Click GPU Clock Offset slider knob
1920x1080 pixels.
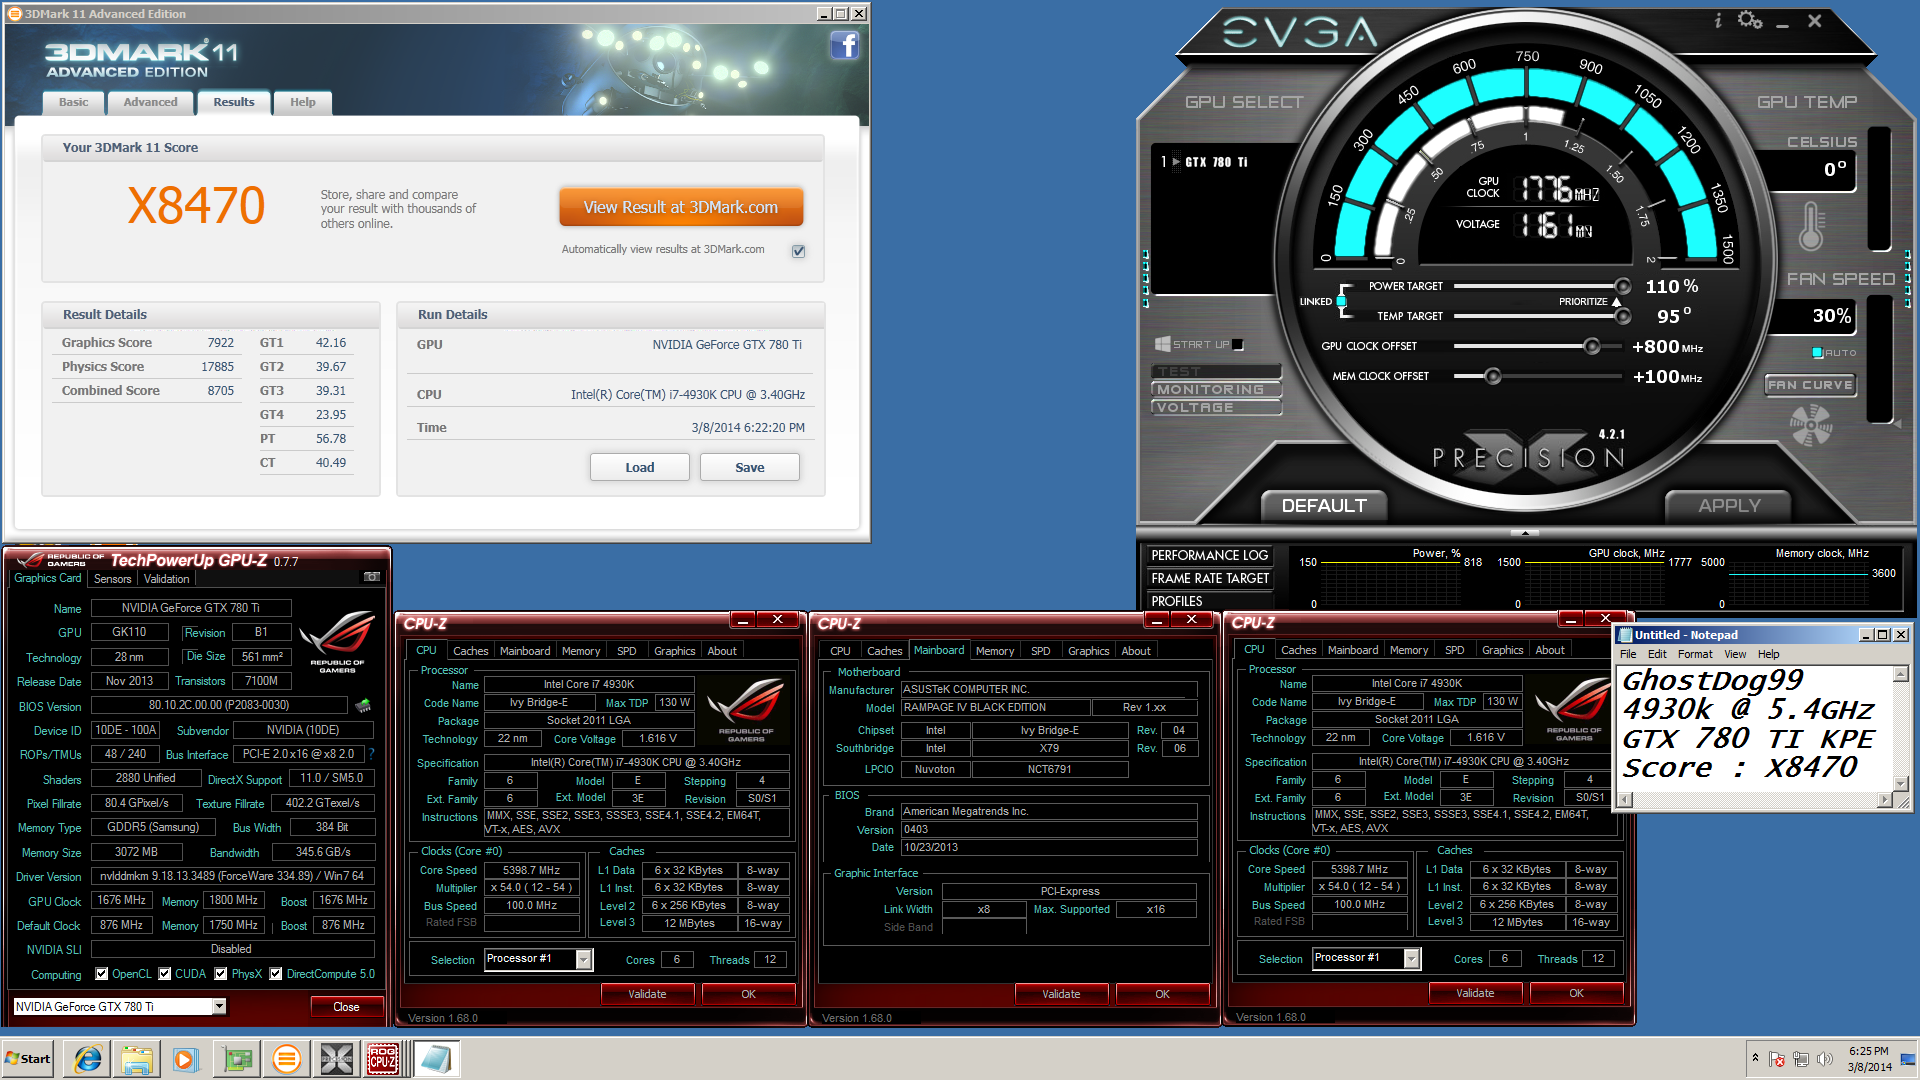[1591, 346]
